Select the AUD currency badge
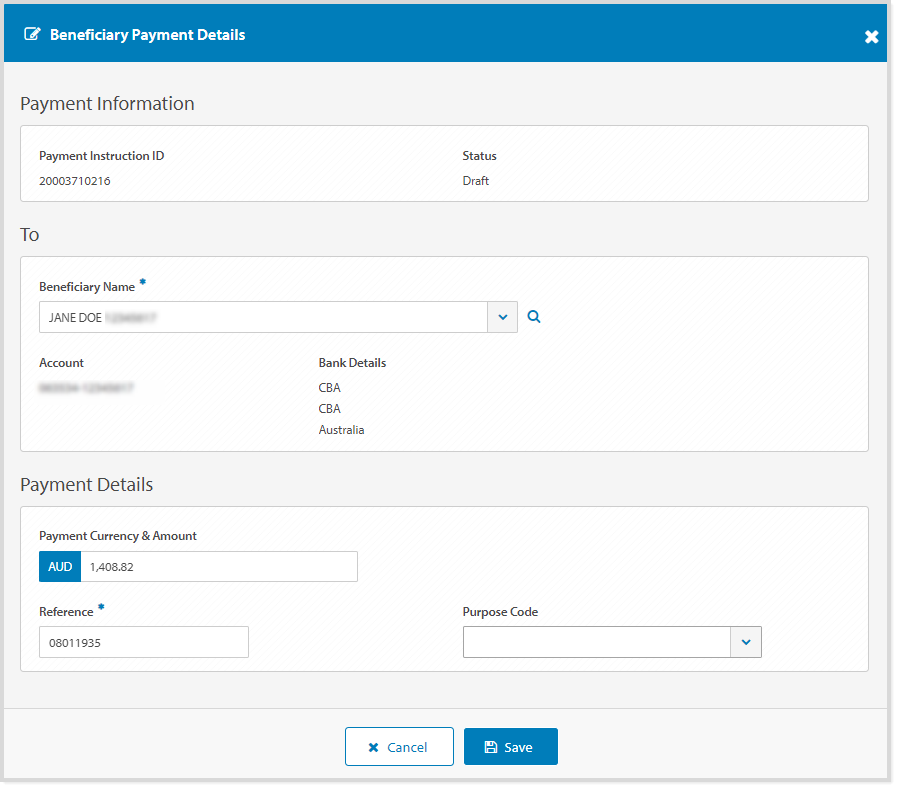 click(59, 566)
